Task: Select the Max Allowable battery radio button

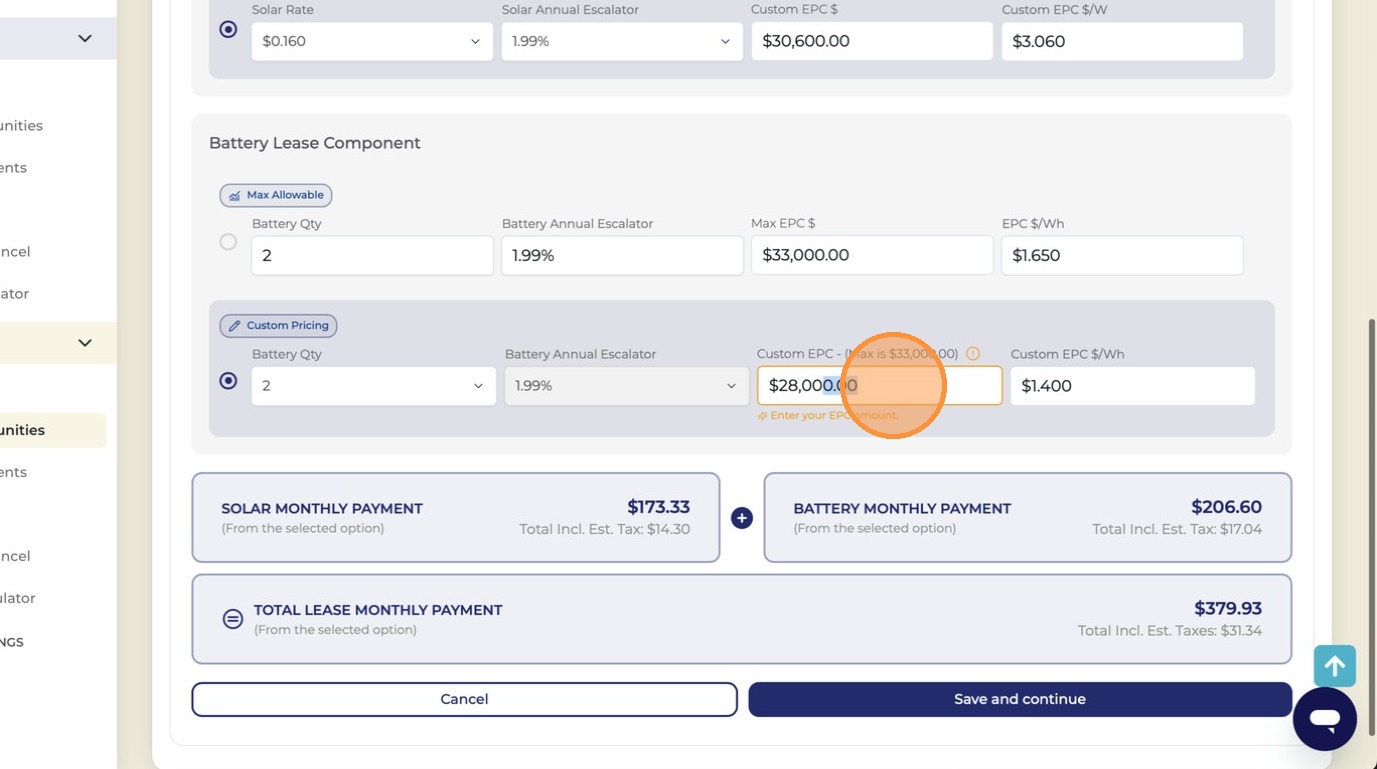Action: pos(228,242)
